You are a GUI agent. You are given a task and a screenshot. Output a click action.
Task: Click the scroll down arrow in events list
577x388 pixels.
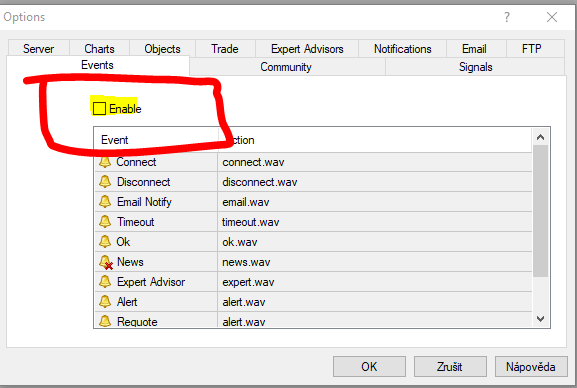pyautogui.click(x=540, y=319)
